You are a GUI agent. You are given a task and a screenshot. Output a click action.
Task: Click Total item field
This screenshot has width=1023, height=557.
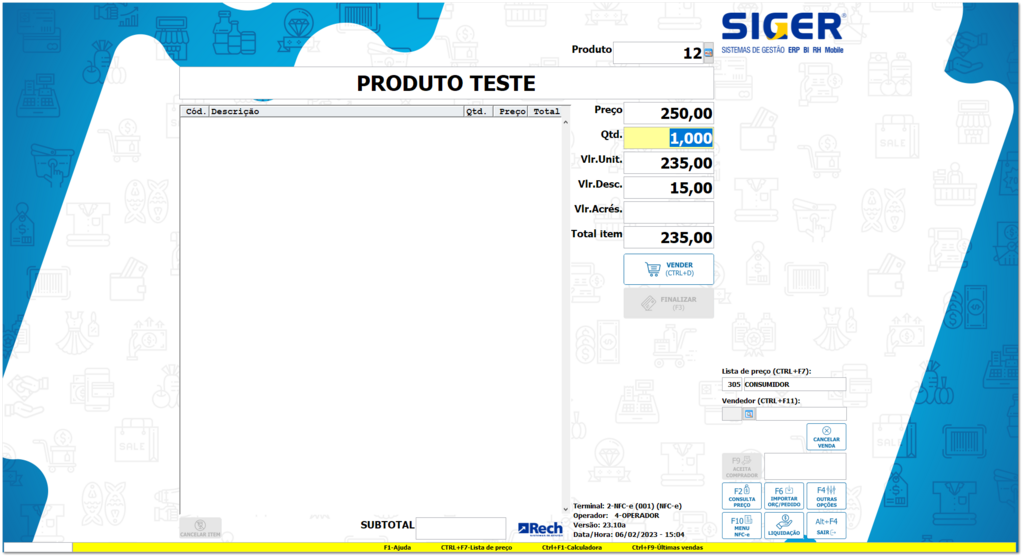click(669, 237)
